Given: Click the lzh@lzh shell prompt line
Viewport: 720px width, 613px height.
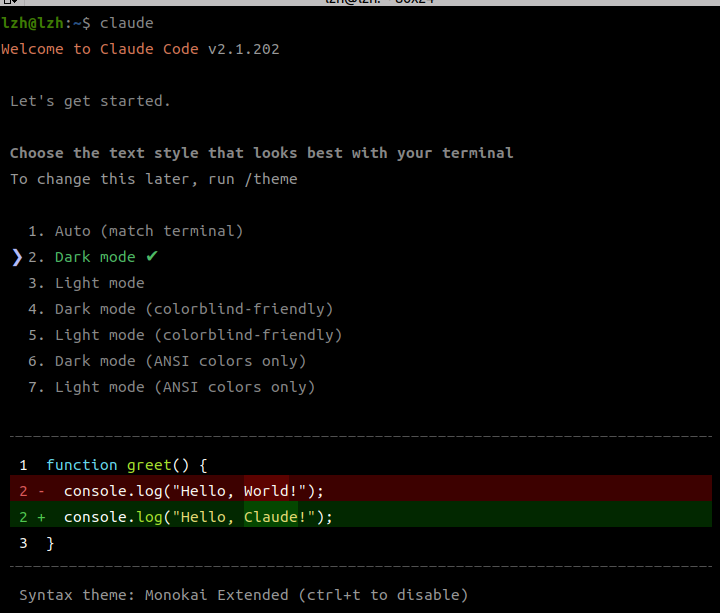Looking at the screenshot, I should click(77, 23).
